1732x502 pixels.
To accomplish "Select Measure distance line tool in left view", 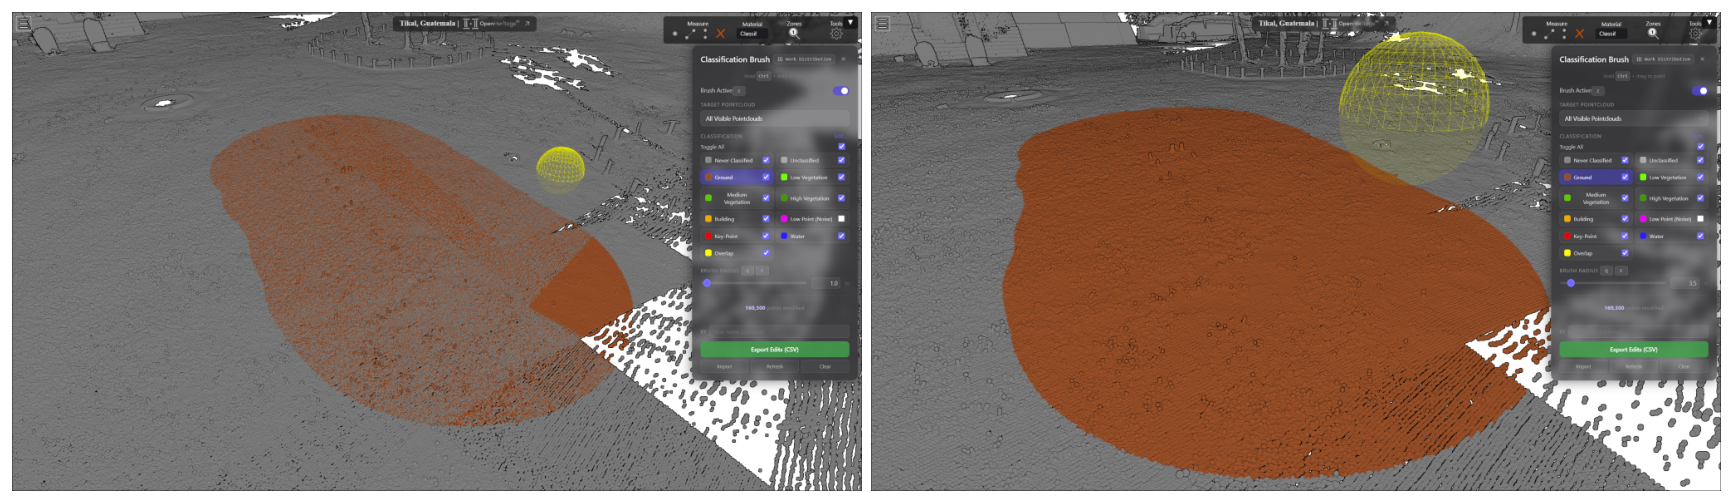I will (x=690, y=33).
